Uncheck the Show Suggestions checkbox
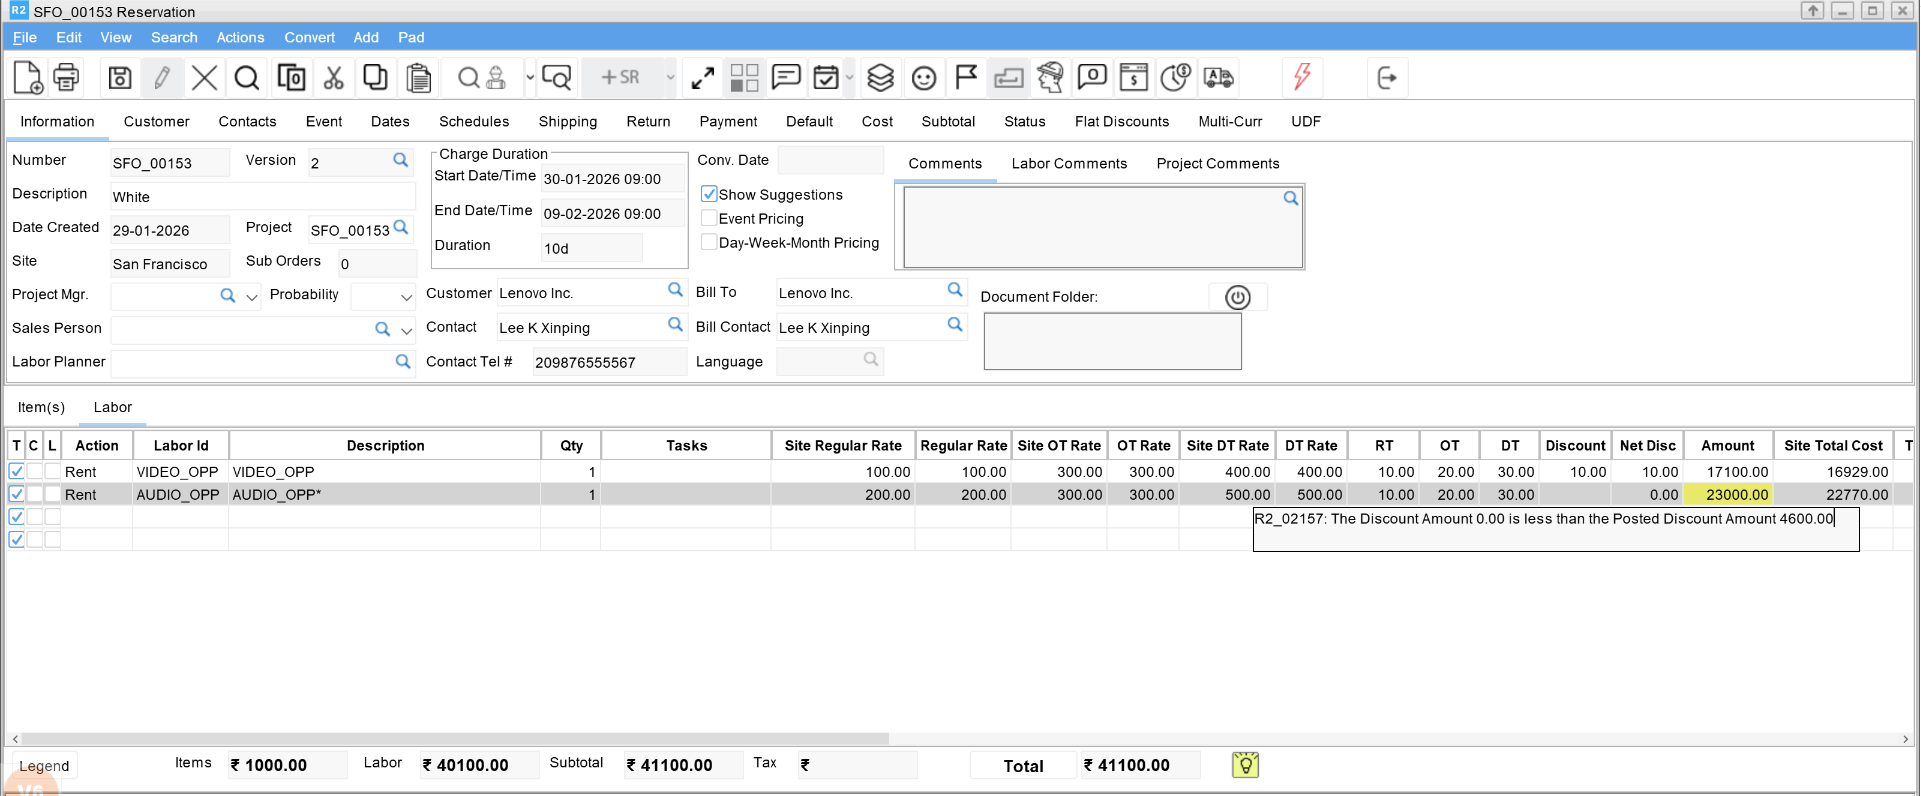Image resolution: width=1921 pixels, height=796 pixels. pos(709,194)
